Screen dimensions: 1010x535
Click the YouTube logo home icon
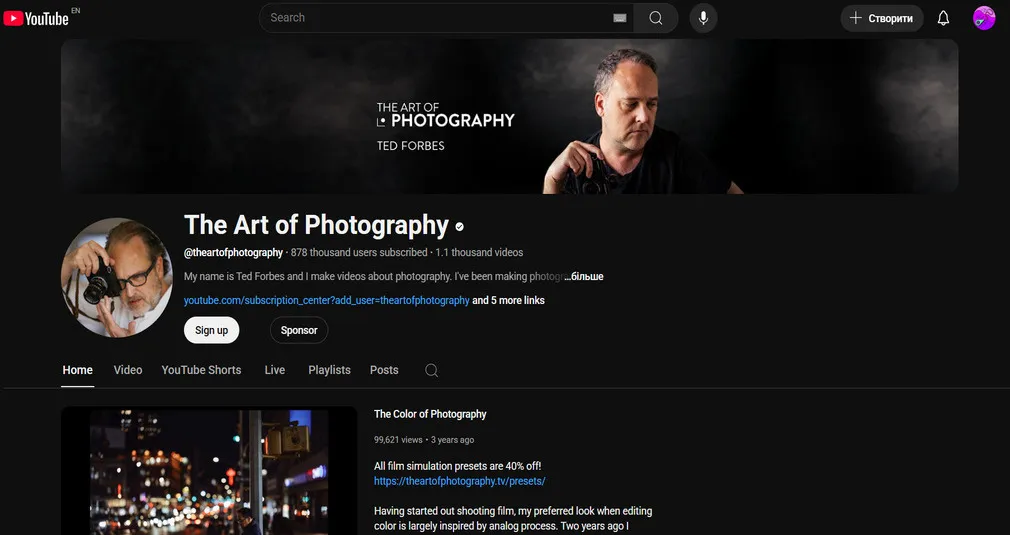(x=36, y=18)
